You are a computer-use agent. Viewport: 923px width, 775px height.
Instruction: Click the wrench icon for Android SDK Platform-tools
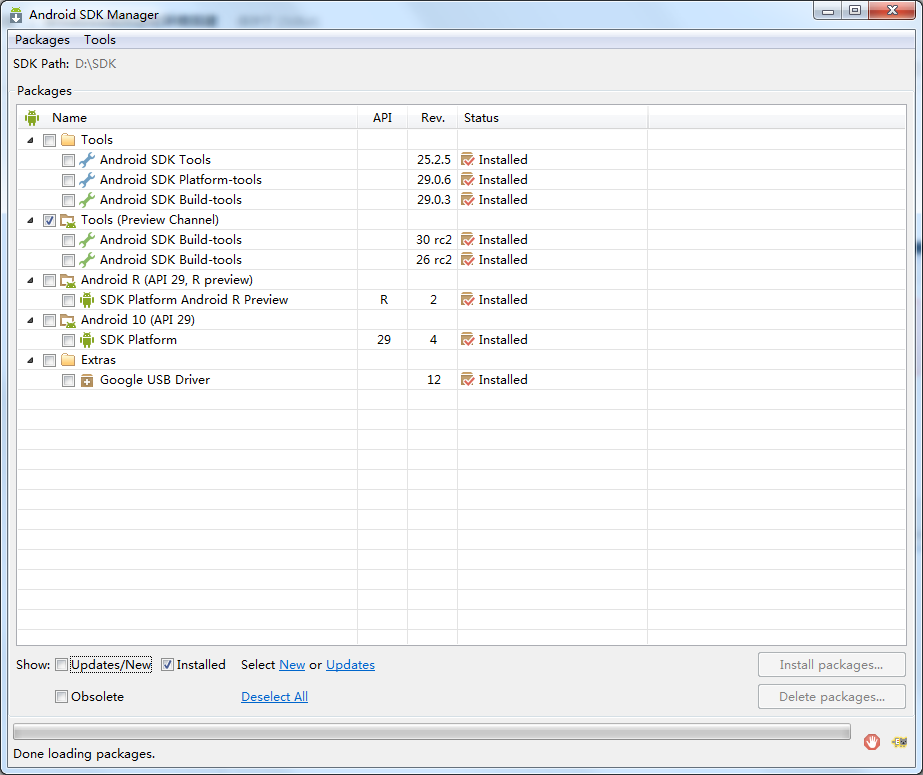(87, 180)
